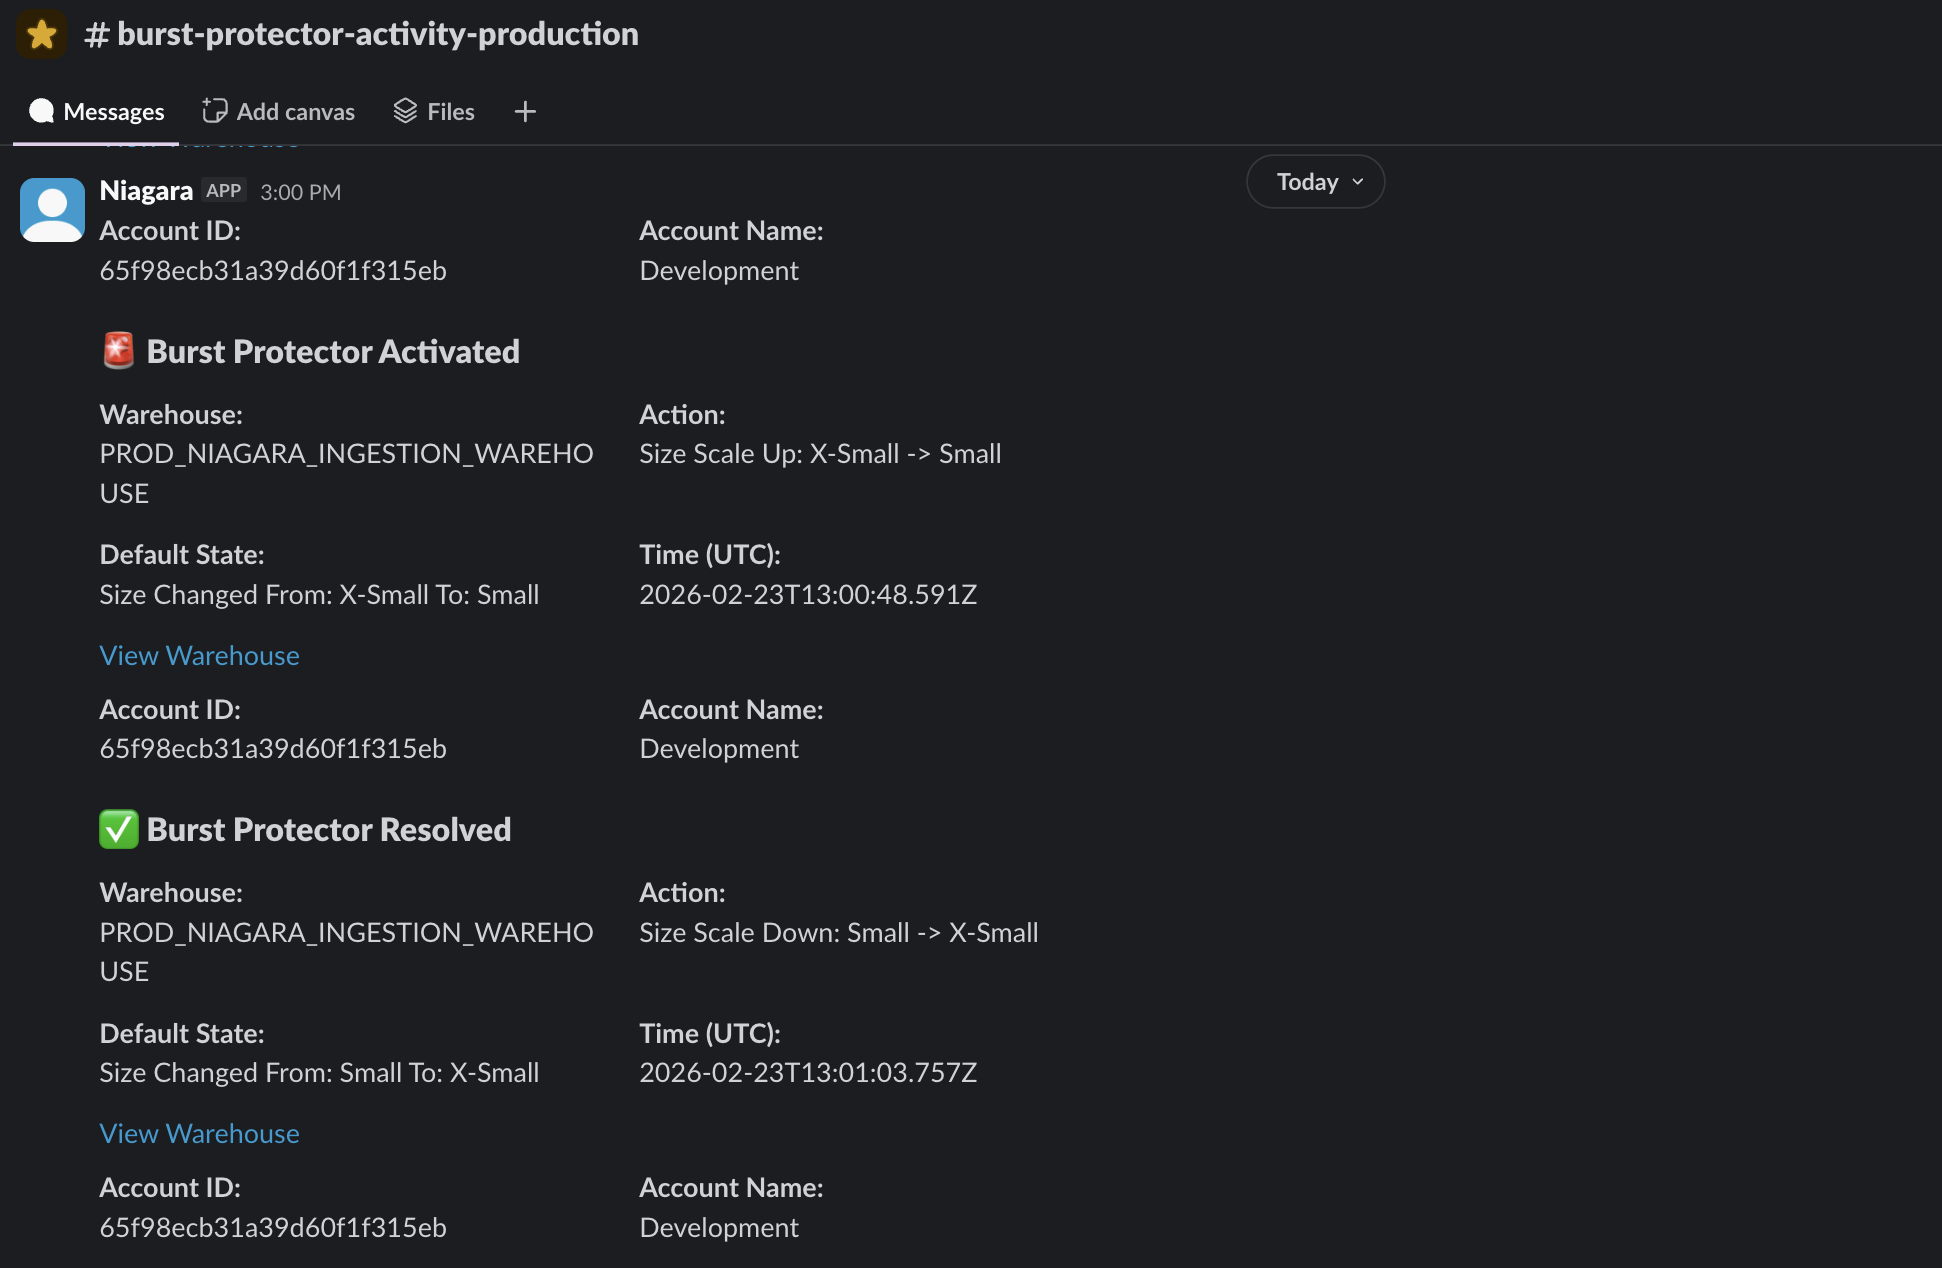Click the star icon beside channel name
Viewport: 1942px width, 1268px height.
41,35
